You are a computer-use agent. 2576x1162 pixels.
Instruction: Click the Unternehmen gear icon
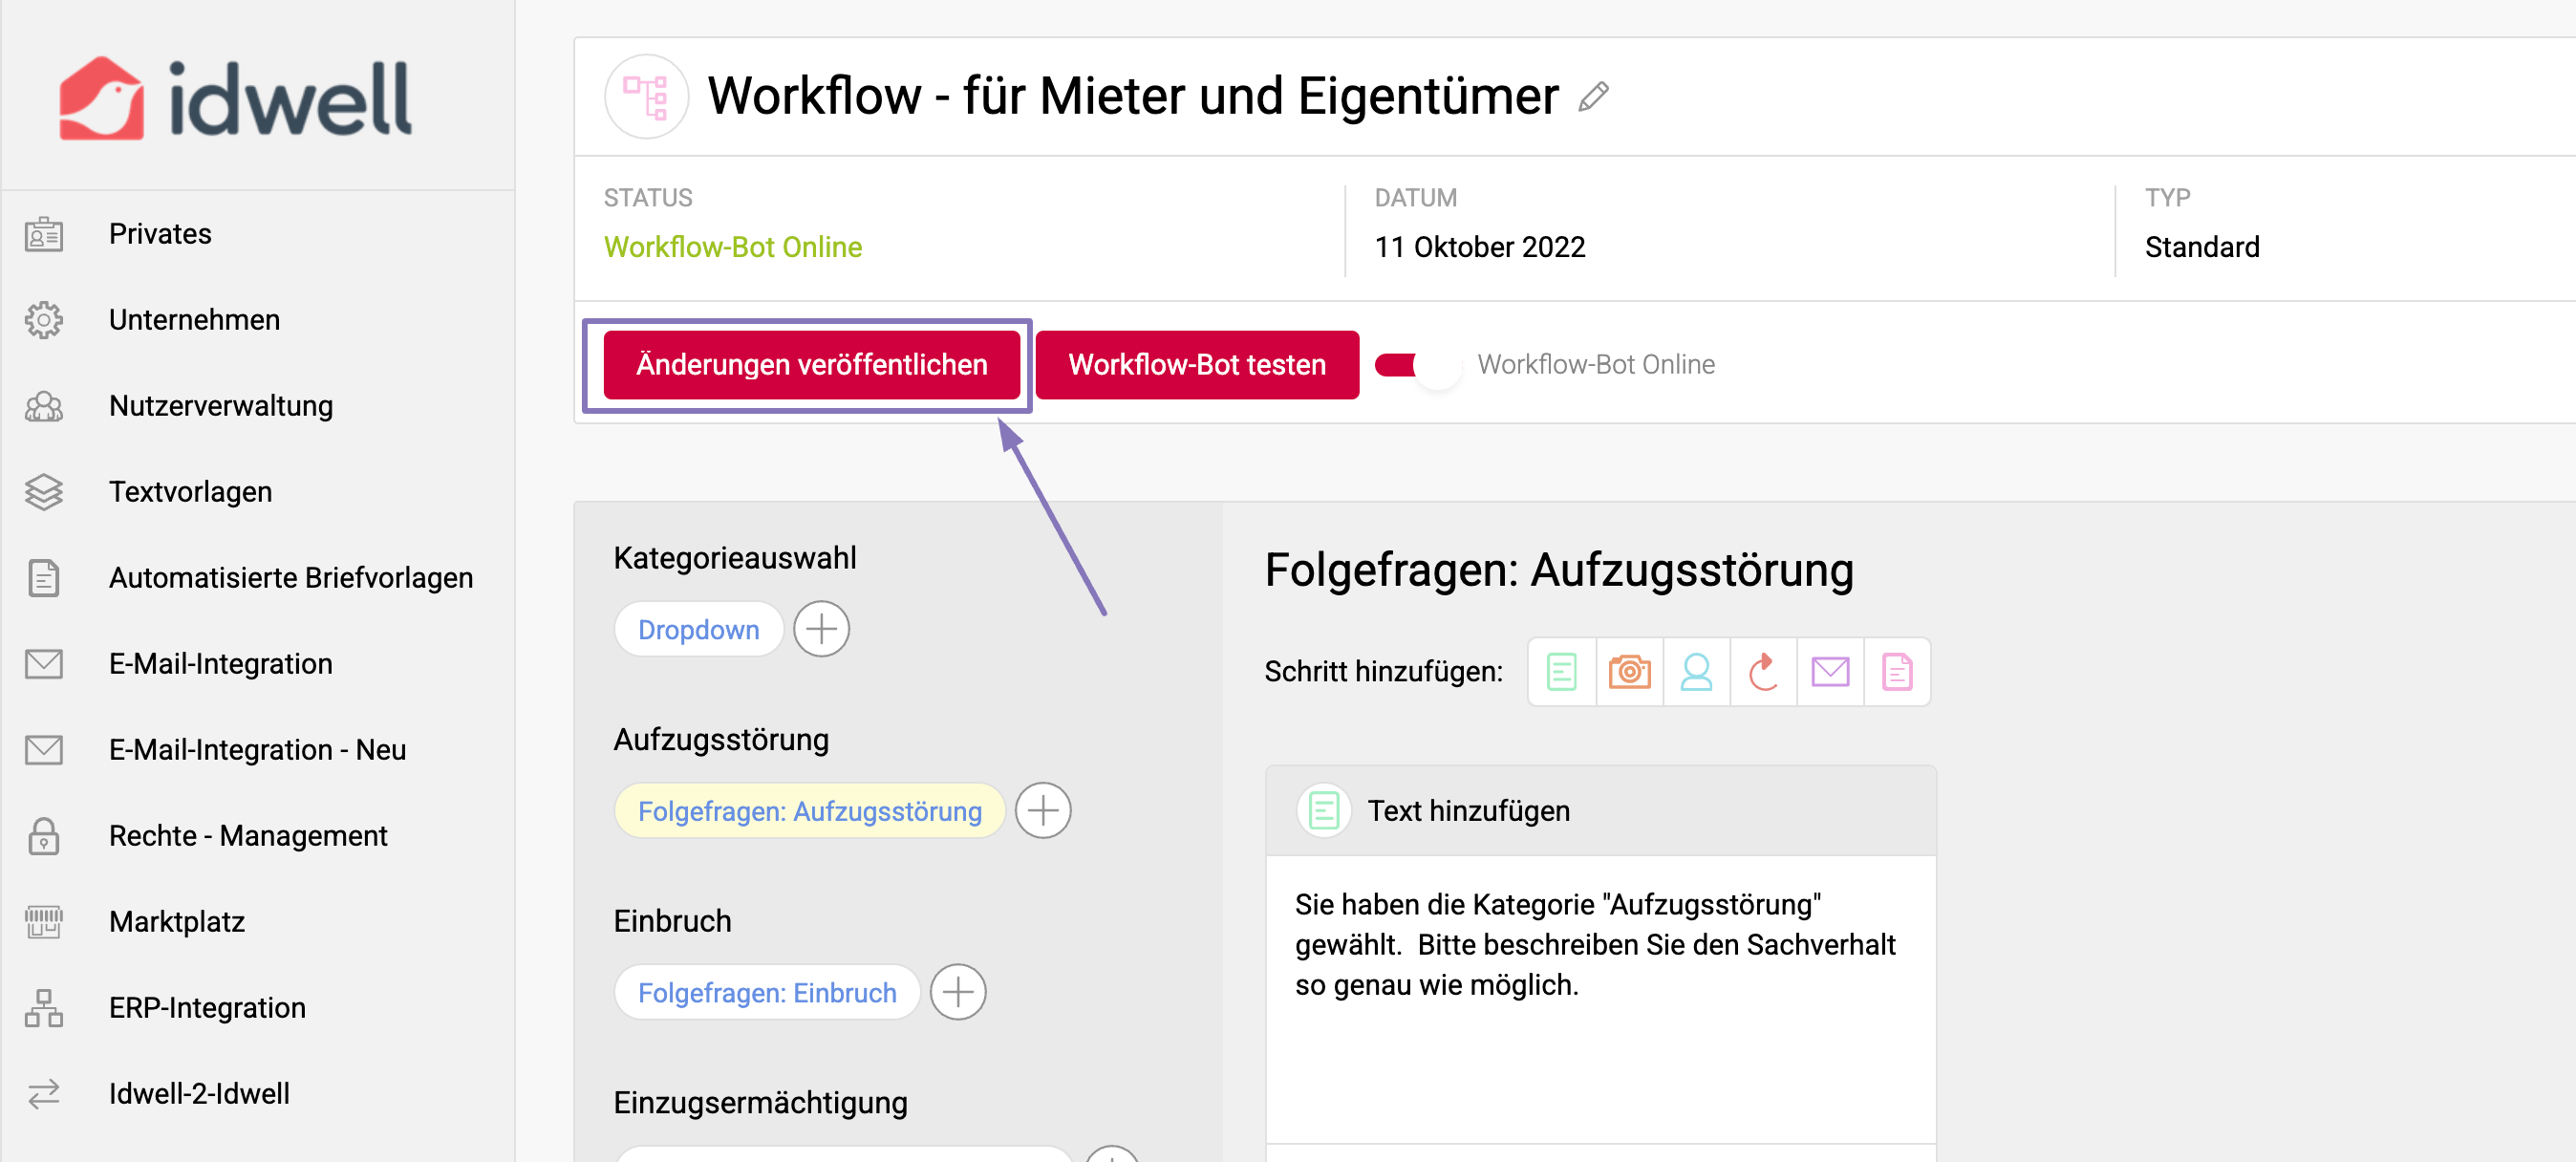tap(44, 320)
